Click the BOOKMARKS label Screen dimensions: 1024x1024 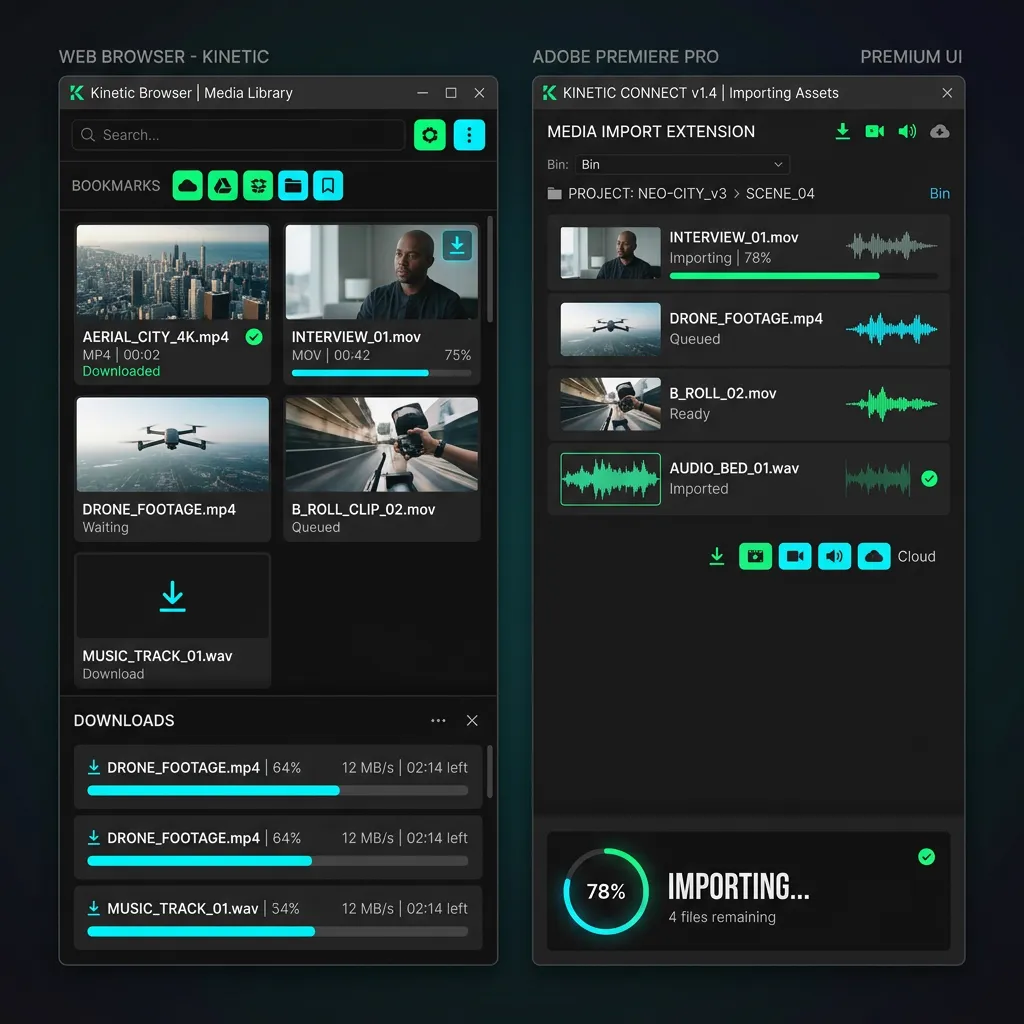click(x=116, y=185)
